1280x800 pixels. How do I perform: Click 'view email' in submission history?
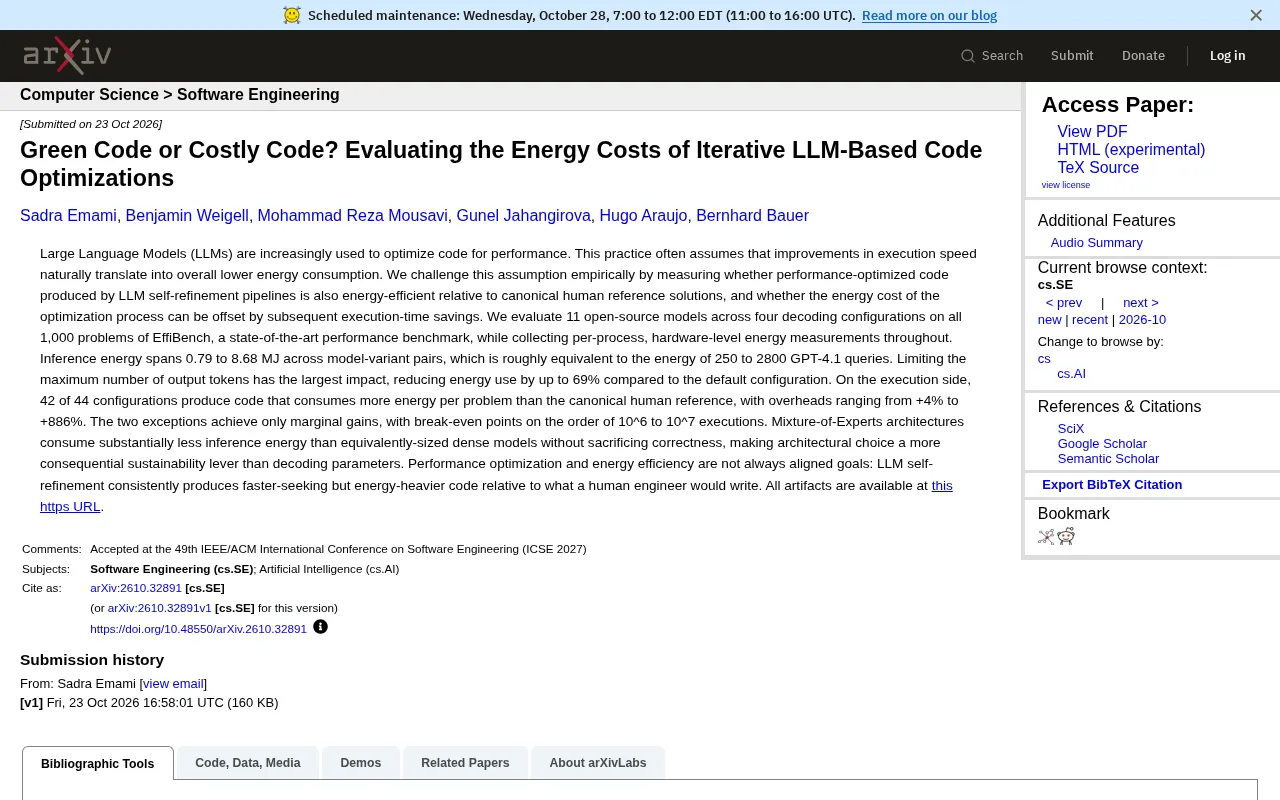tap(173, 684)
